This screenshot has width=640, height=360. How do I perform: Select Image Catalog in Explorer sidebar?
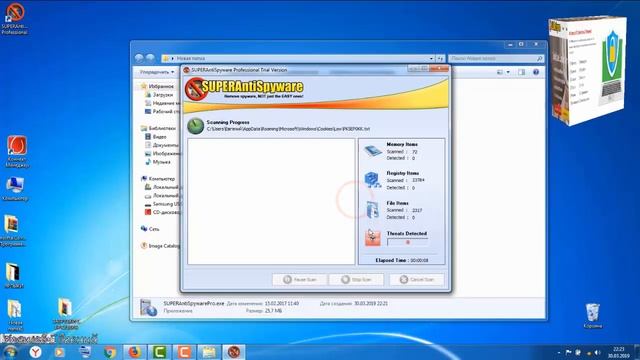[x=160, y=246]
